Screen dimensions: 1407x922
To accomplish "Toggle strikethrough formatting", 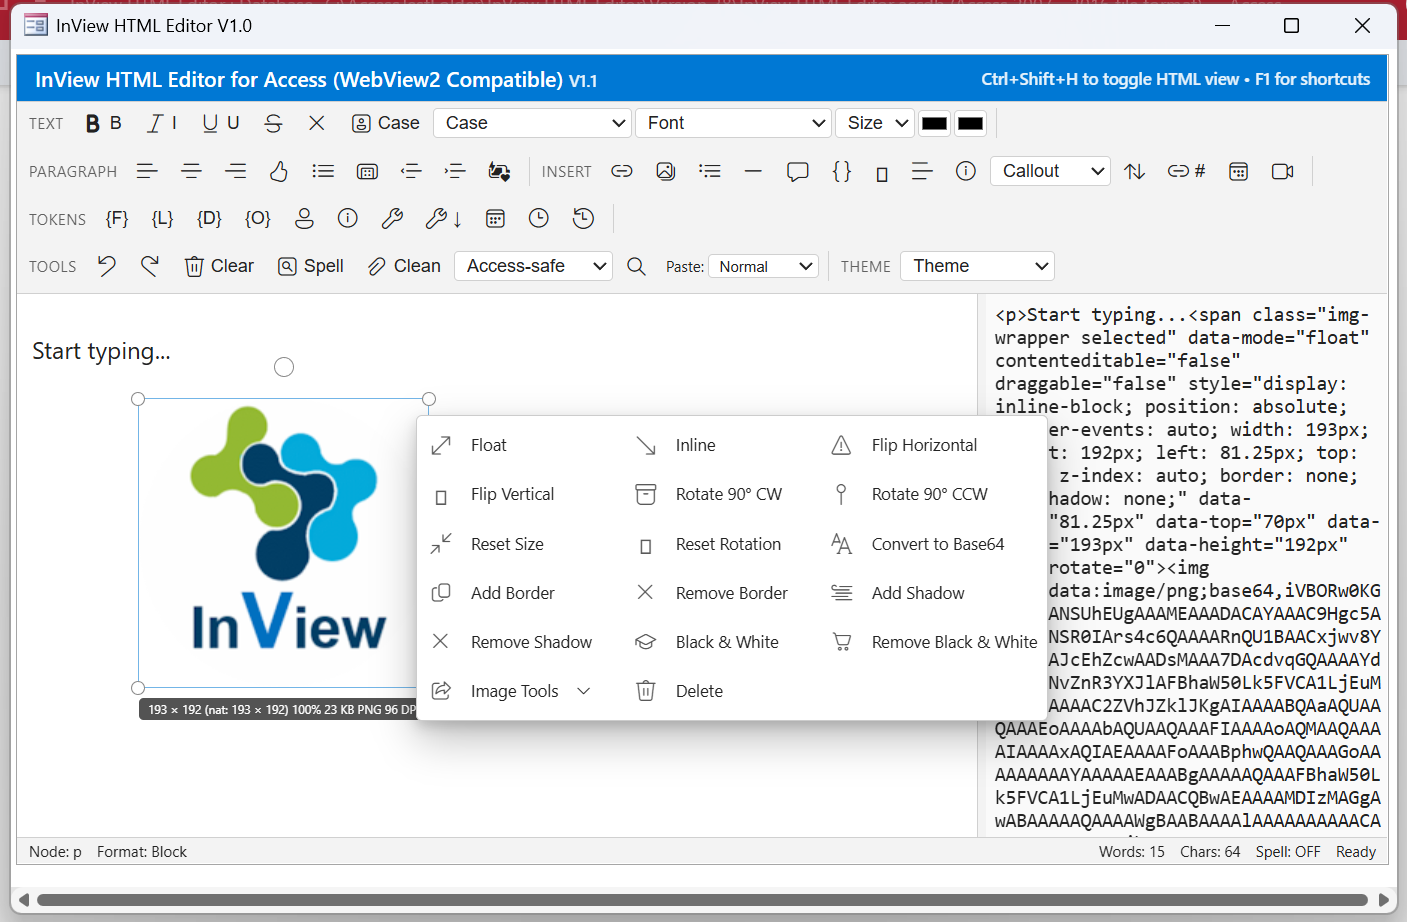I will [273, 123].
